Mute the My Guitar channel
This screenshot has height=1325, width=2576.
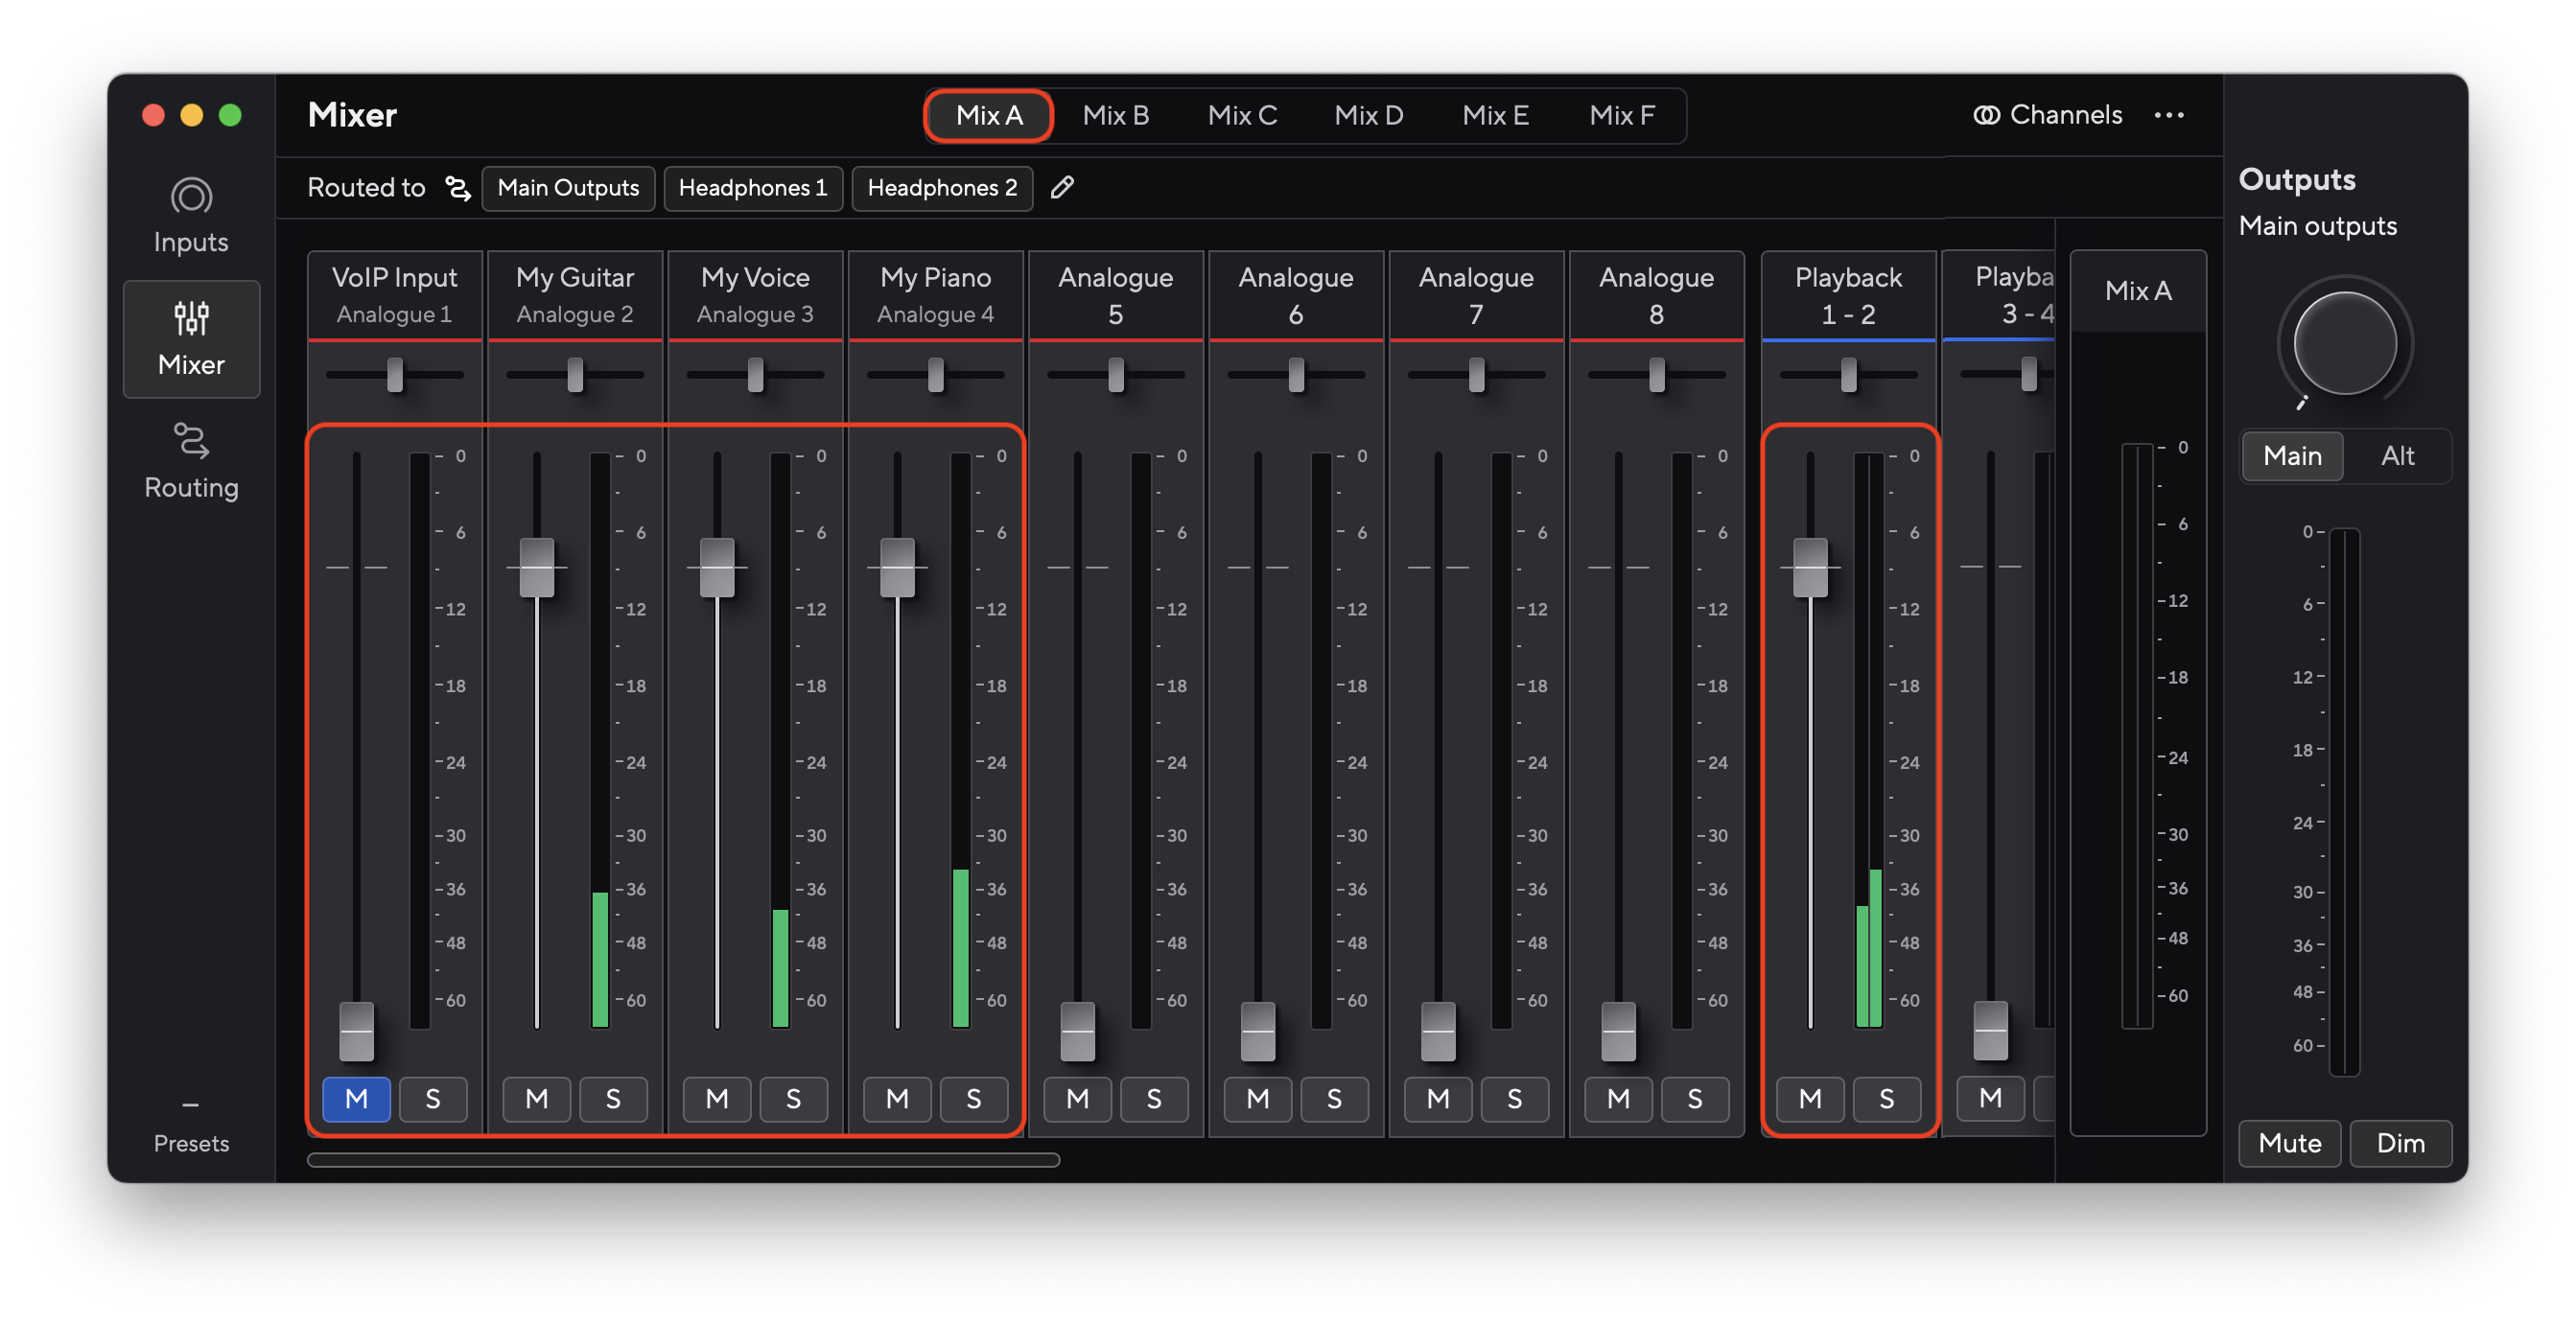click(x=537, y=1099)
